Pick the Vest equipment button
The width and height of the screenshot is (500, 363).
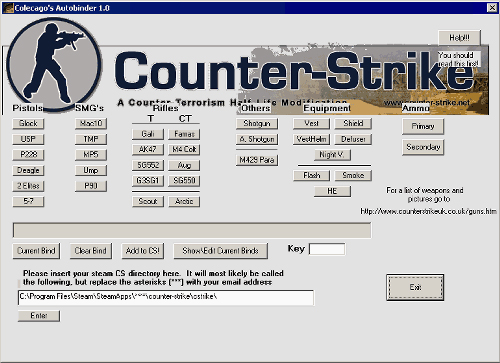[312, 124]
